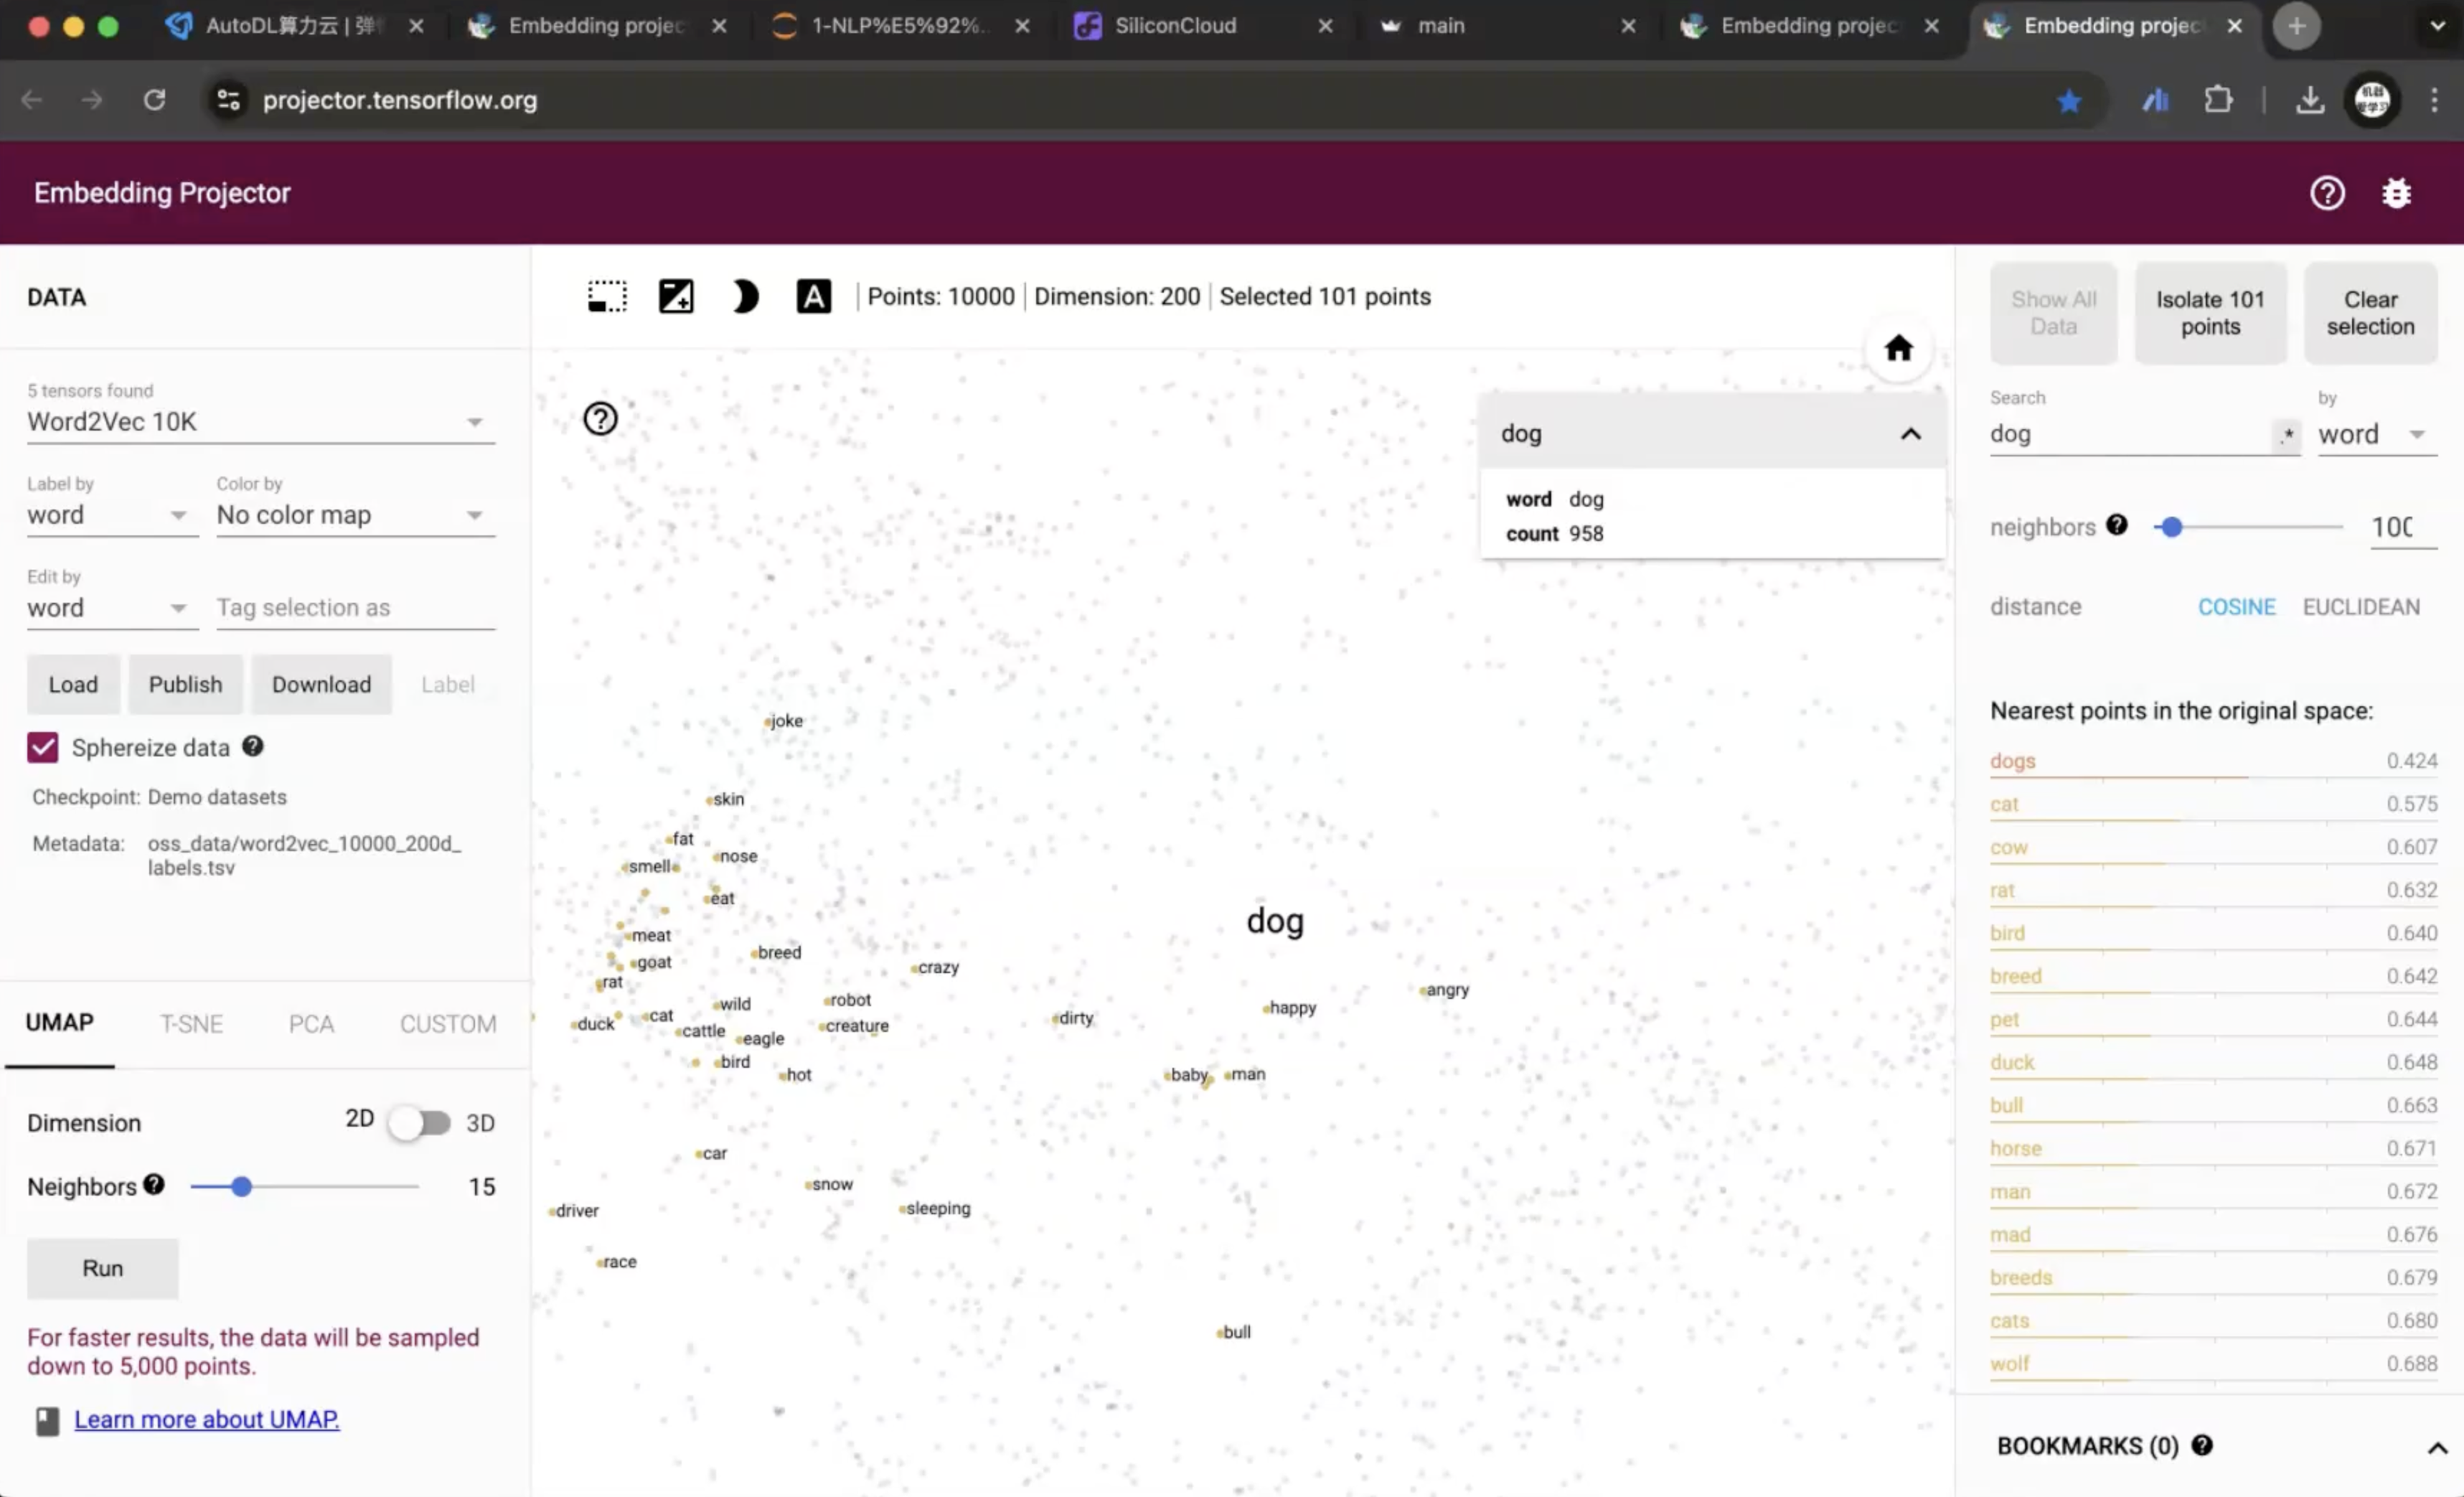
Task: Open help in the purple header
Action: pyautogui.click(x=2327, y=193)
